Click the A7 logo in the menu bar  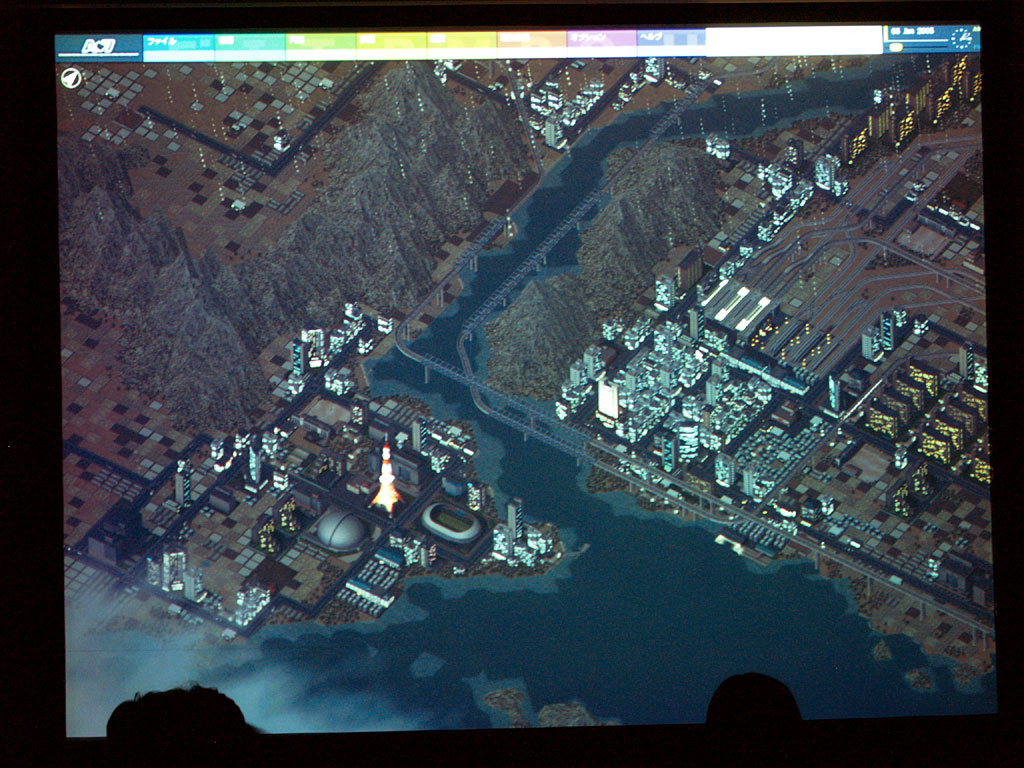pos(98,45)
